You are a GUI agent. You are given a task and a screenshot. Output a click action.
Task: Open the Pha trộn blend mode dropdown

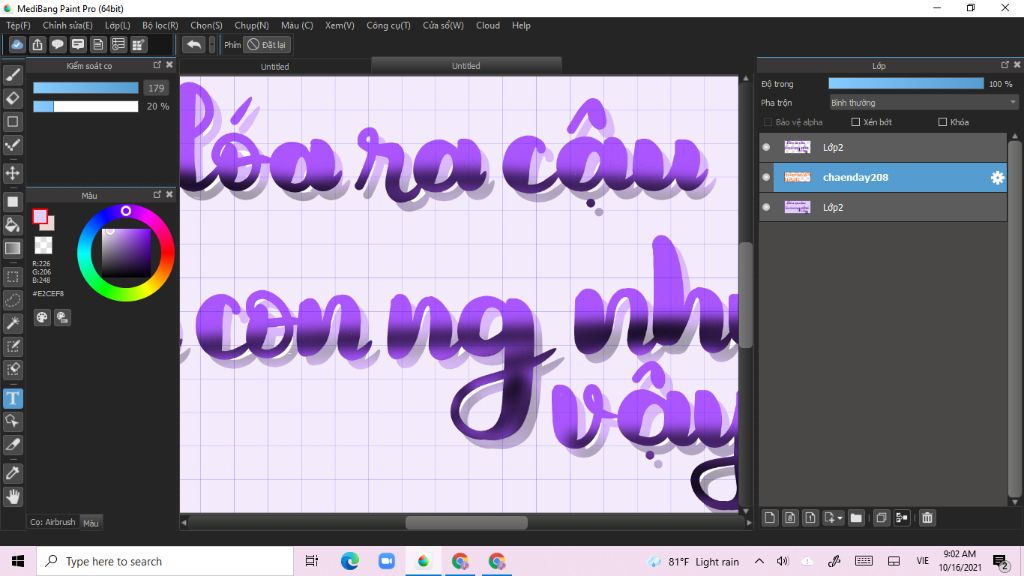pyautogui.click(x=923, y=103)
